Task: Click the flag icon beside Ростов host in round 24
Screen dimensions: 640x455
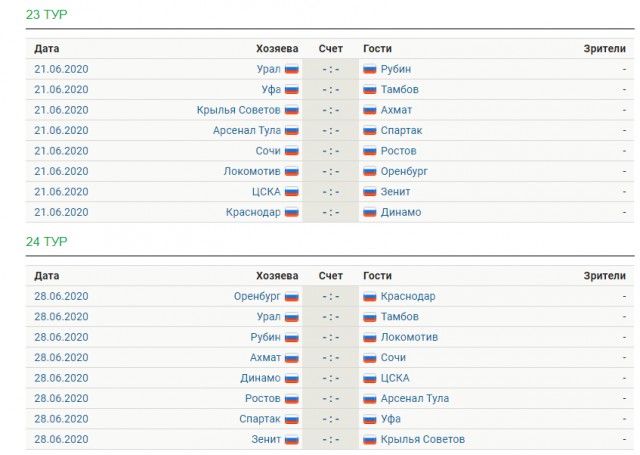Action: [292, 399]
